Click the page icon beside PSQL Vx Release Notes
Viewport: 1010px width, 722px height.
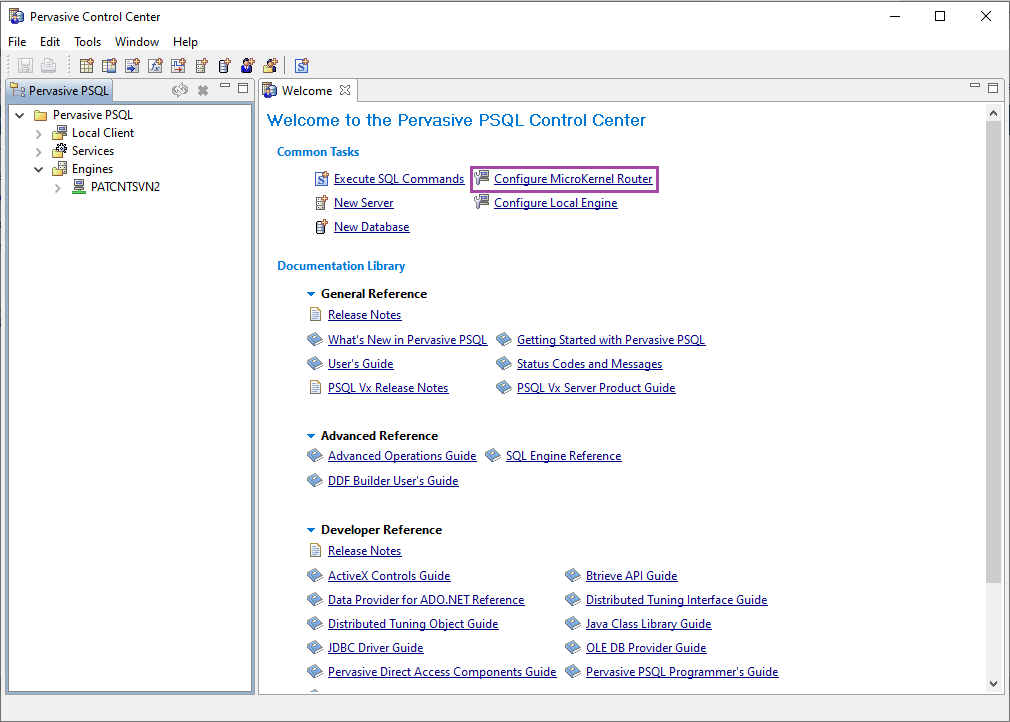(x=315, y=387)
